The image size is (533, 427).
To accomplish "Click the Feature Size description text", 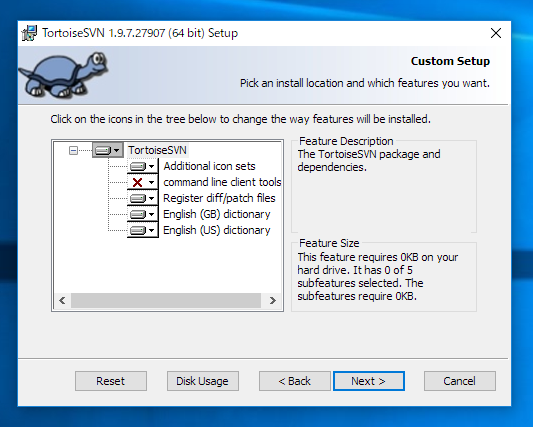I will [x=378, y=276].
